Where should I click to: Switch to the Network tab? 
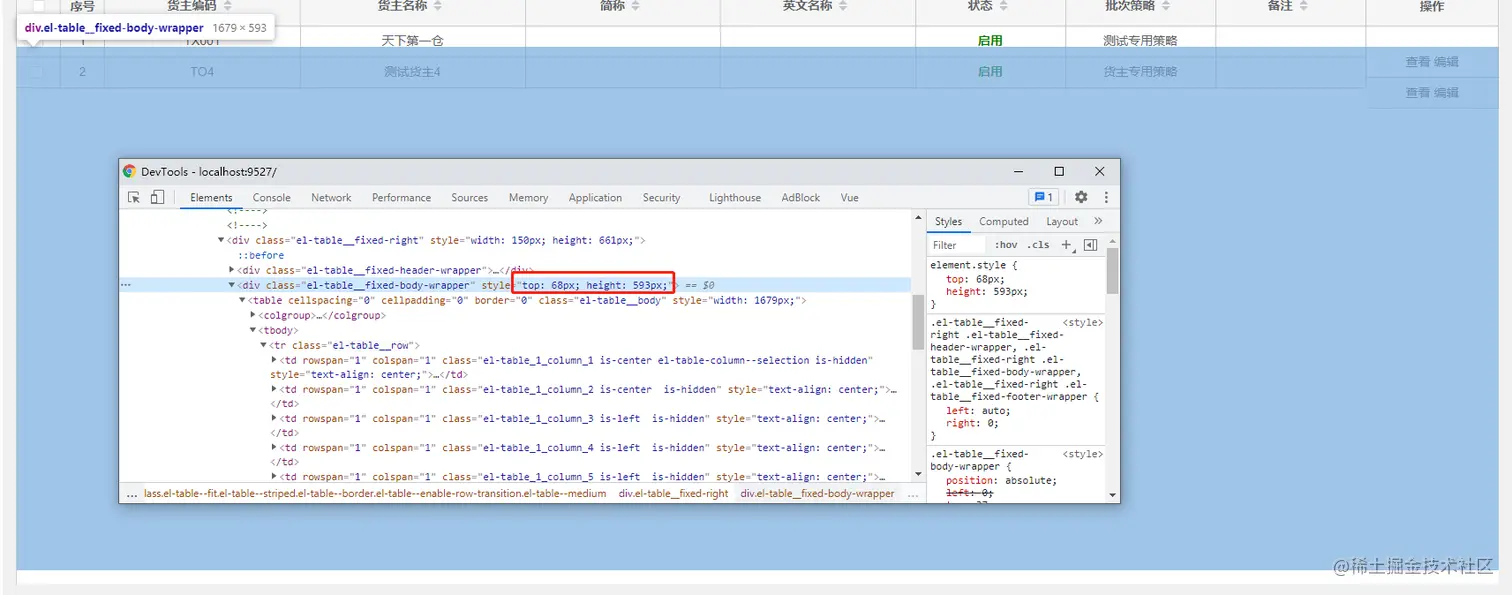(x=331, y=198)
